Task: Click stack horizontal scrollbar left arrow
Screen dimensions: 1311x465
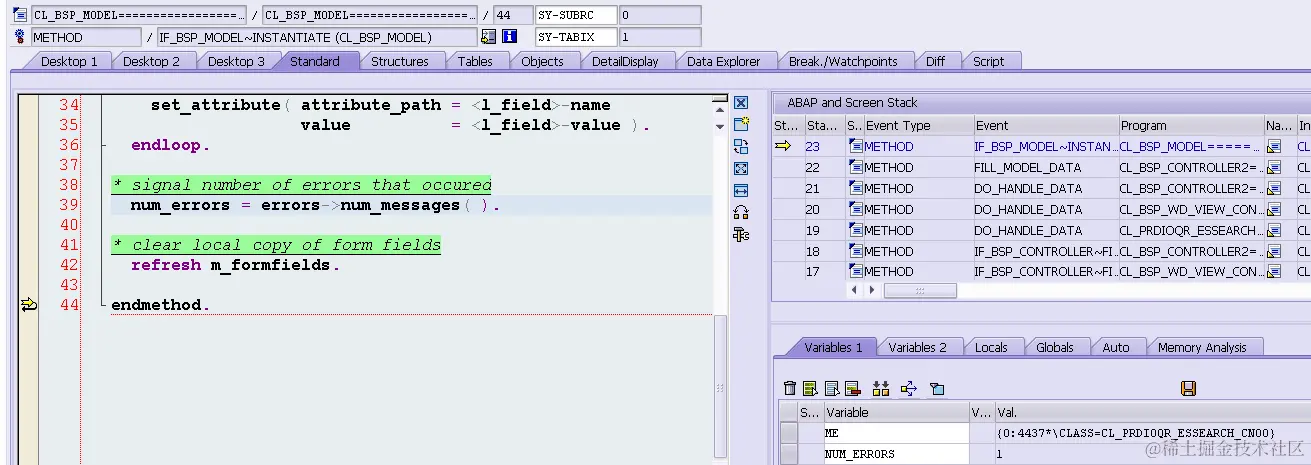Action: (x=853, y=290)
